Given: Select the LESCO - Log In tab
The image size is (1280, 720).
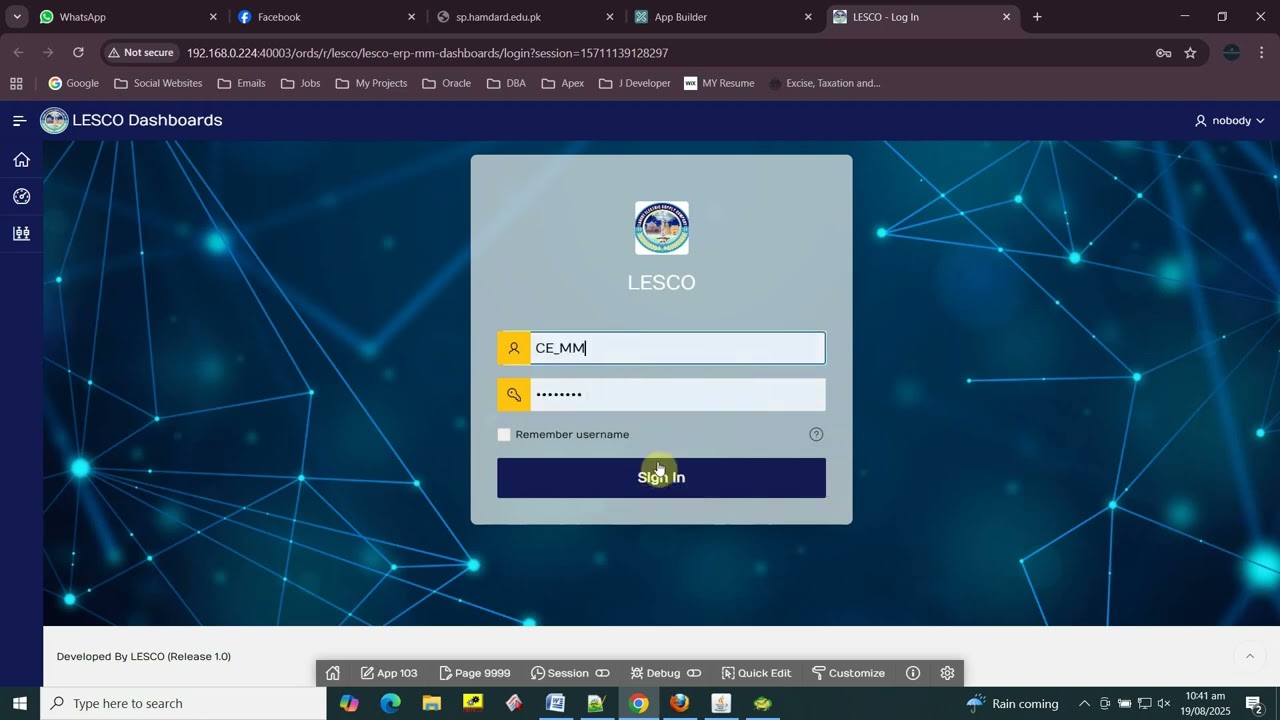Looking at the screenshot, I should click(x=920, y=17).
